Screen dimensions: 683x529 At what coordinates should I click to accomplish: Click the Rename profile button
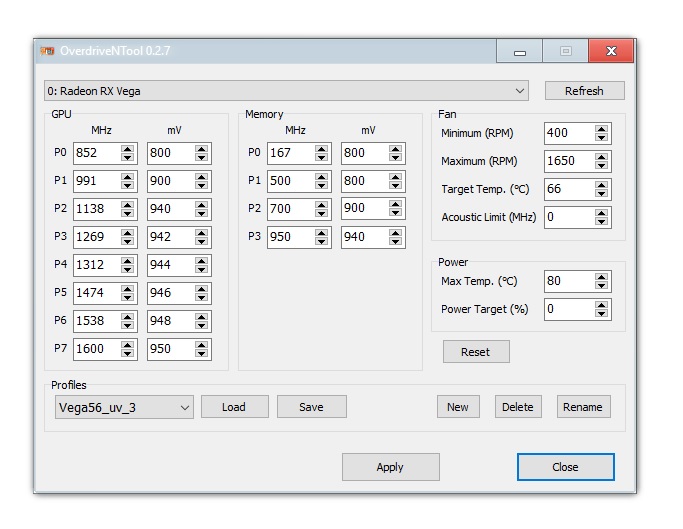pos(584,407)
